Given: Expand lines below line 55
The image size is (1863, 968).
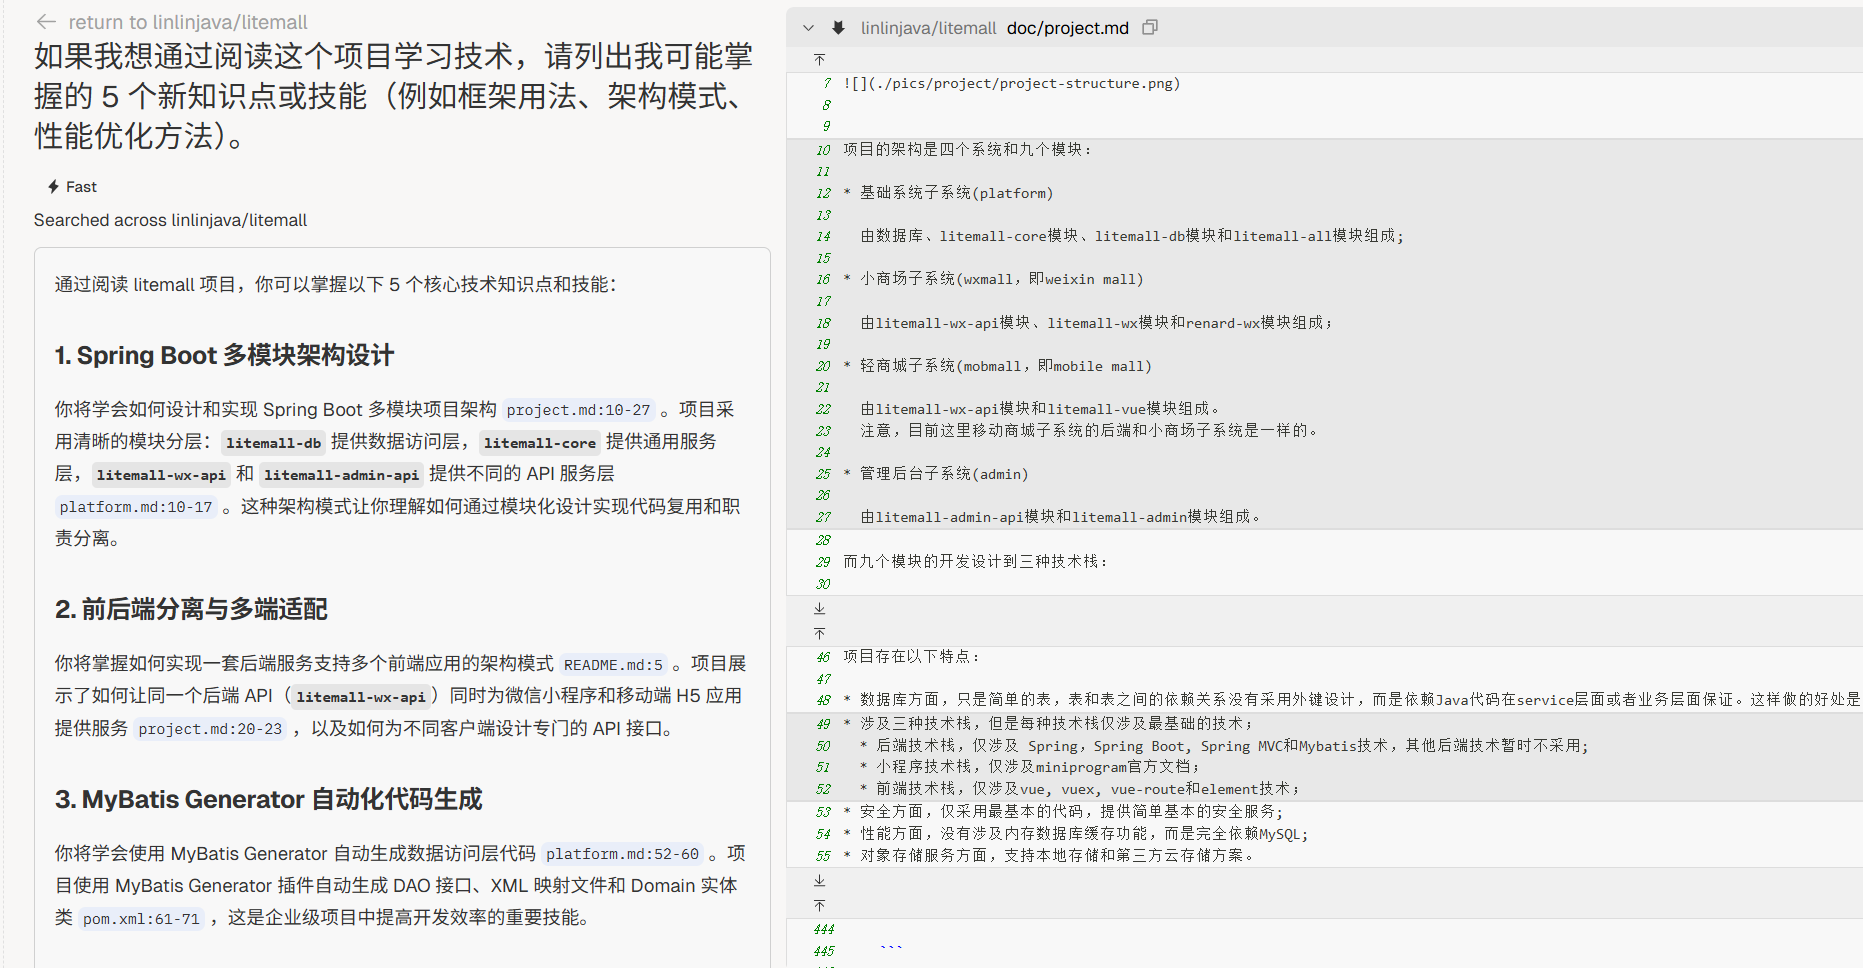Looking at the screenshot, I should [819, 880].
